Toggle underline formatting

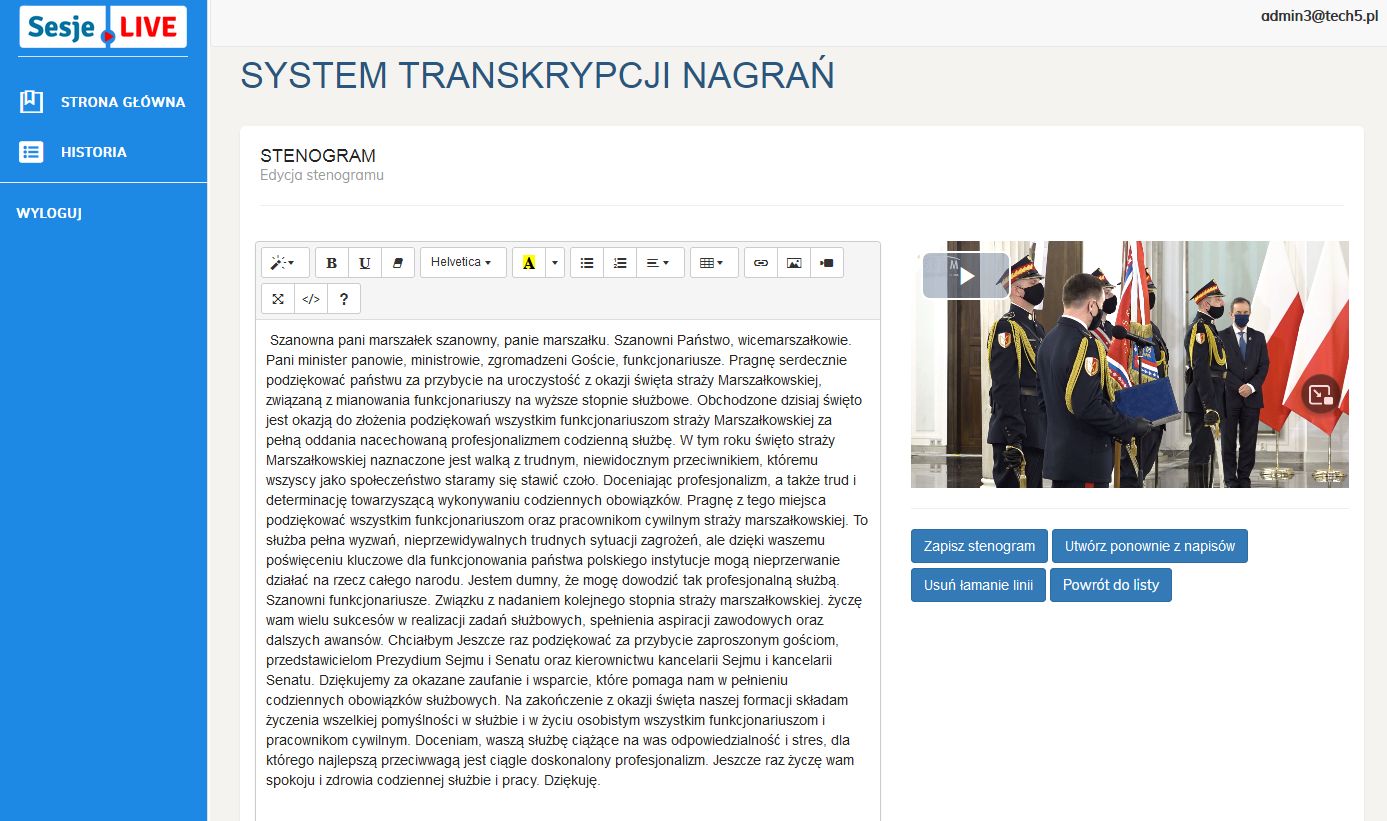pyautogui.click(x=365, y=263)
